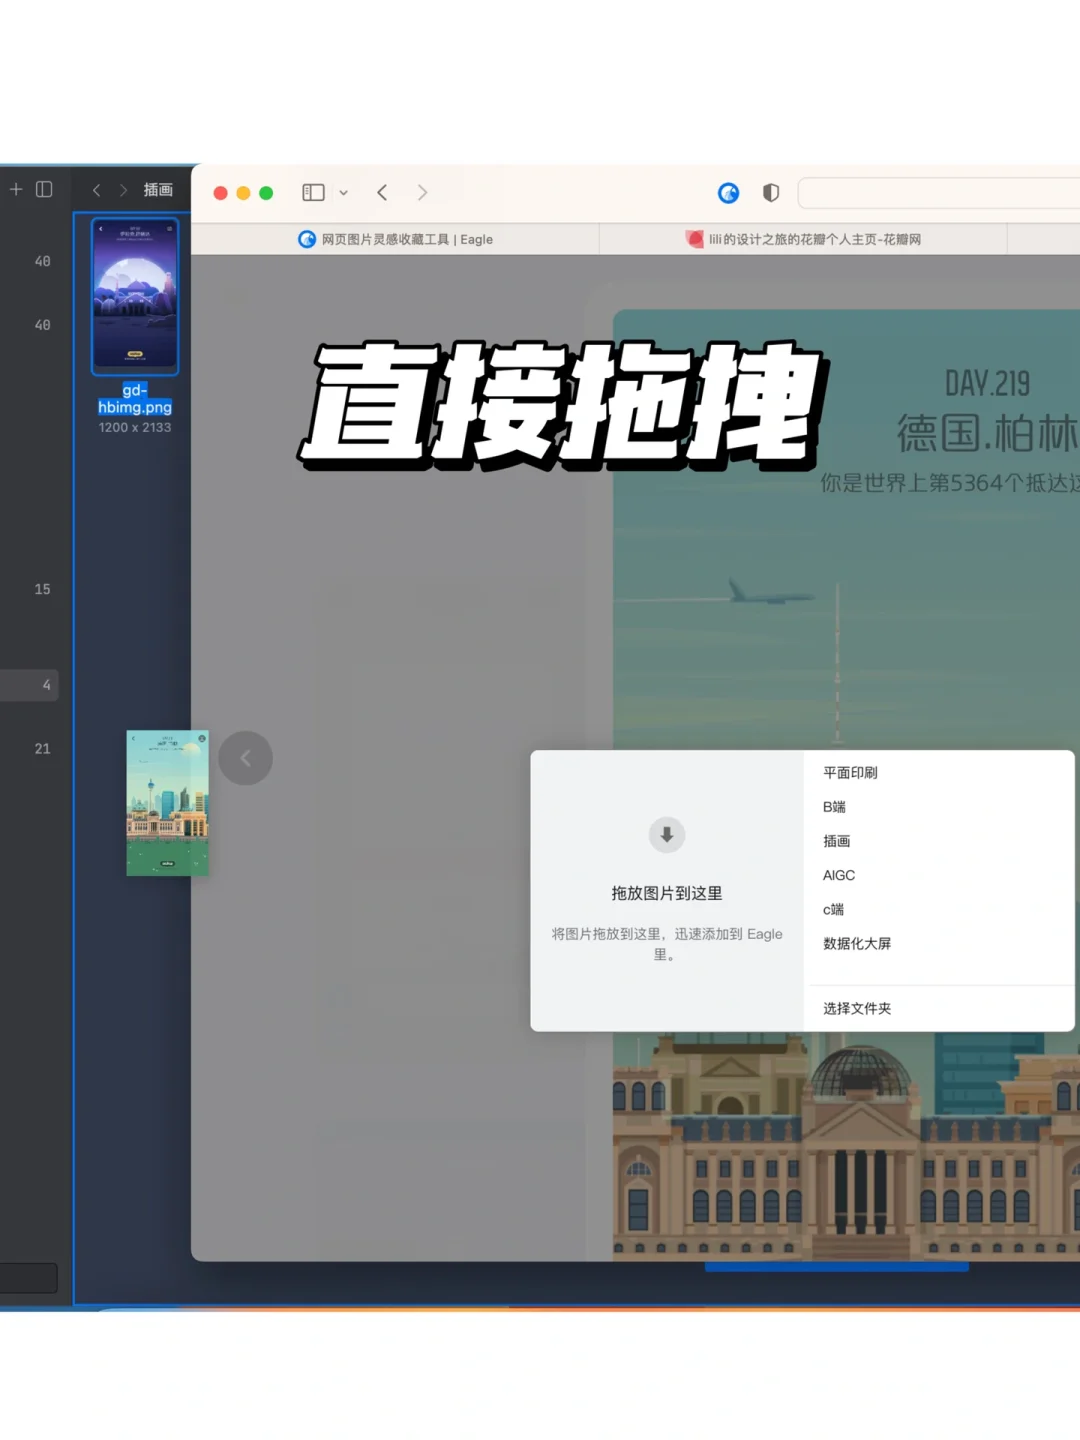Click the download arrow icon in drop panel
Viewport: 1080px width, 1440px height.
click(x=666, y=836)
